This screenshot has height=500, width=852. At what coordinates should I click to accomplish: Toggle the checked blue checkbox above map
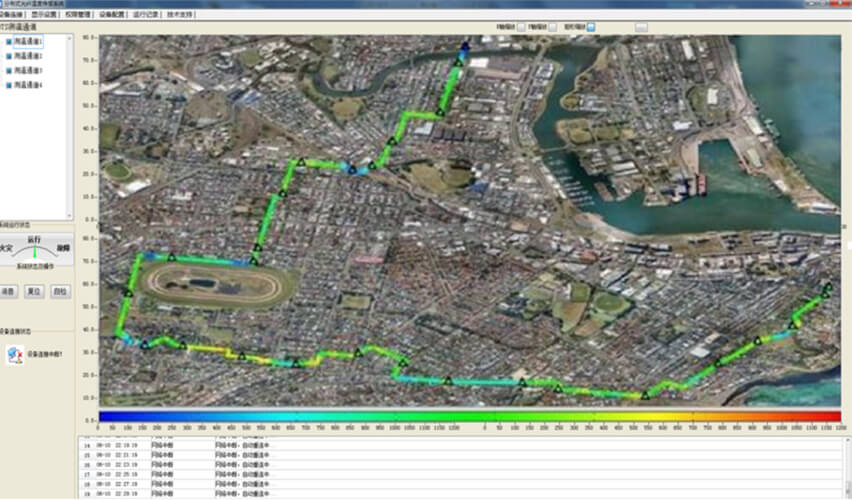click(x=591, y=27)
